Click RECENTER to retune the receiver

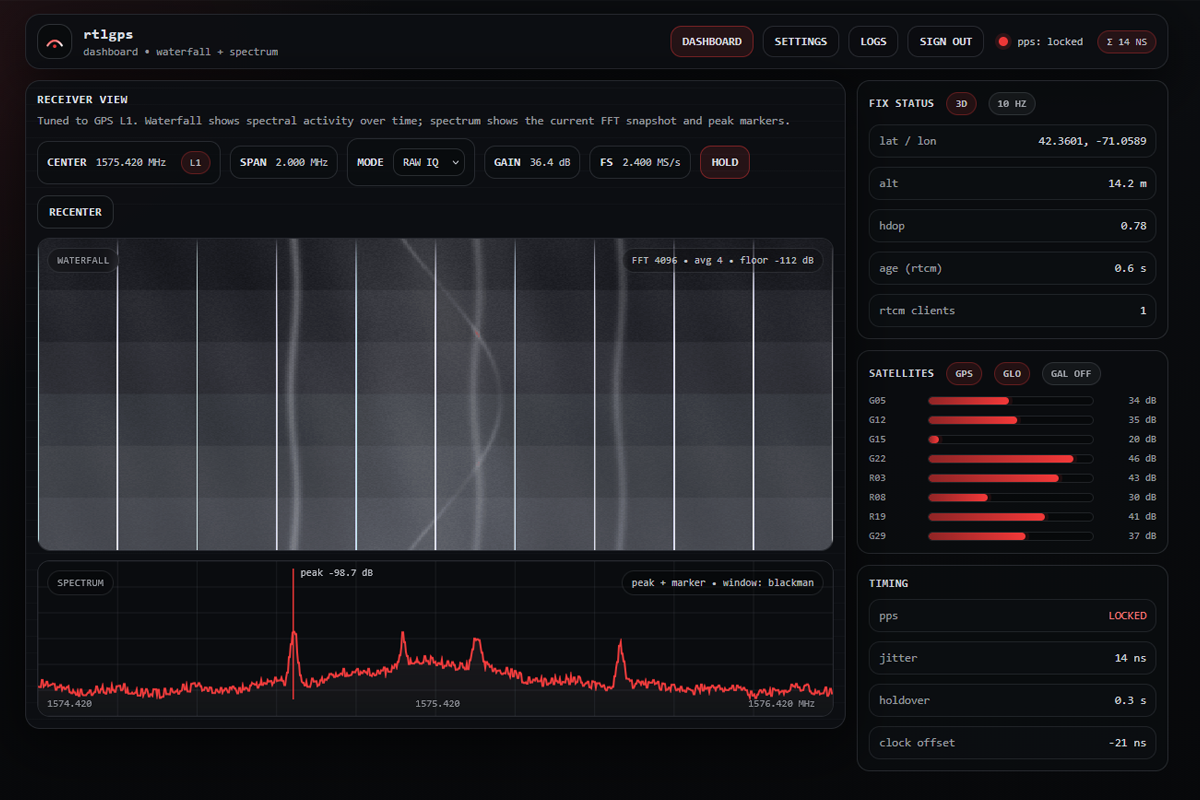(75, 211)
